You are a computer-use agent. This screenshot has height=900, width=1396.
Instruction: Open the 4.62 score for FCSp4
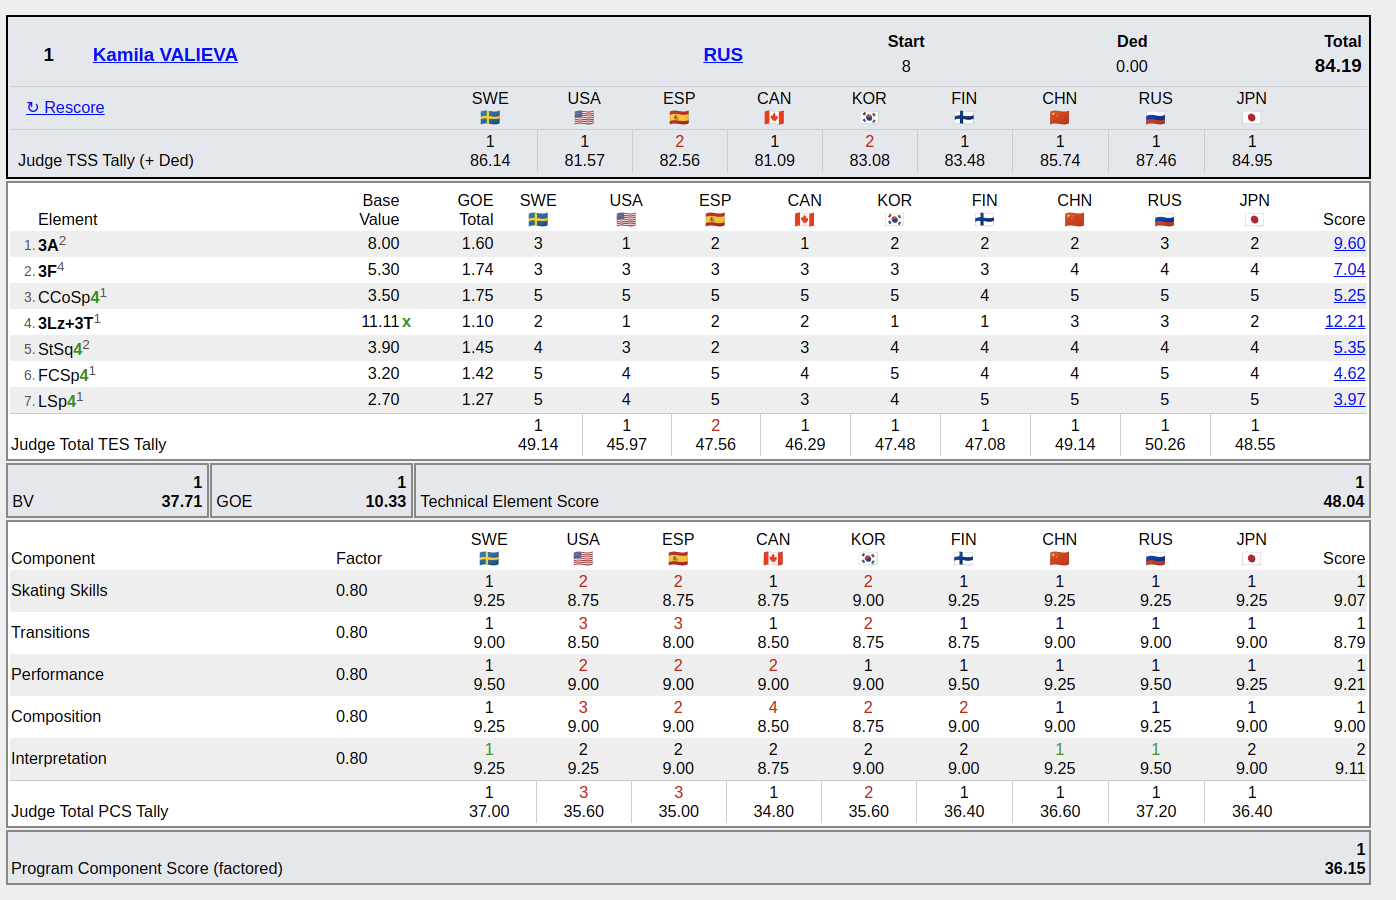(x=1349, y=373)
